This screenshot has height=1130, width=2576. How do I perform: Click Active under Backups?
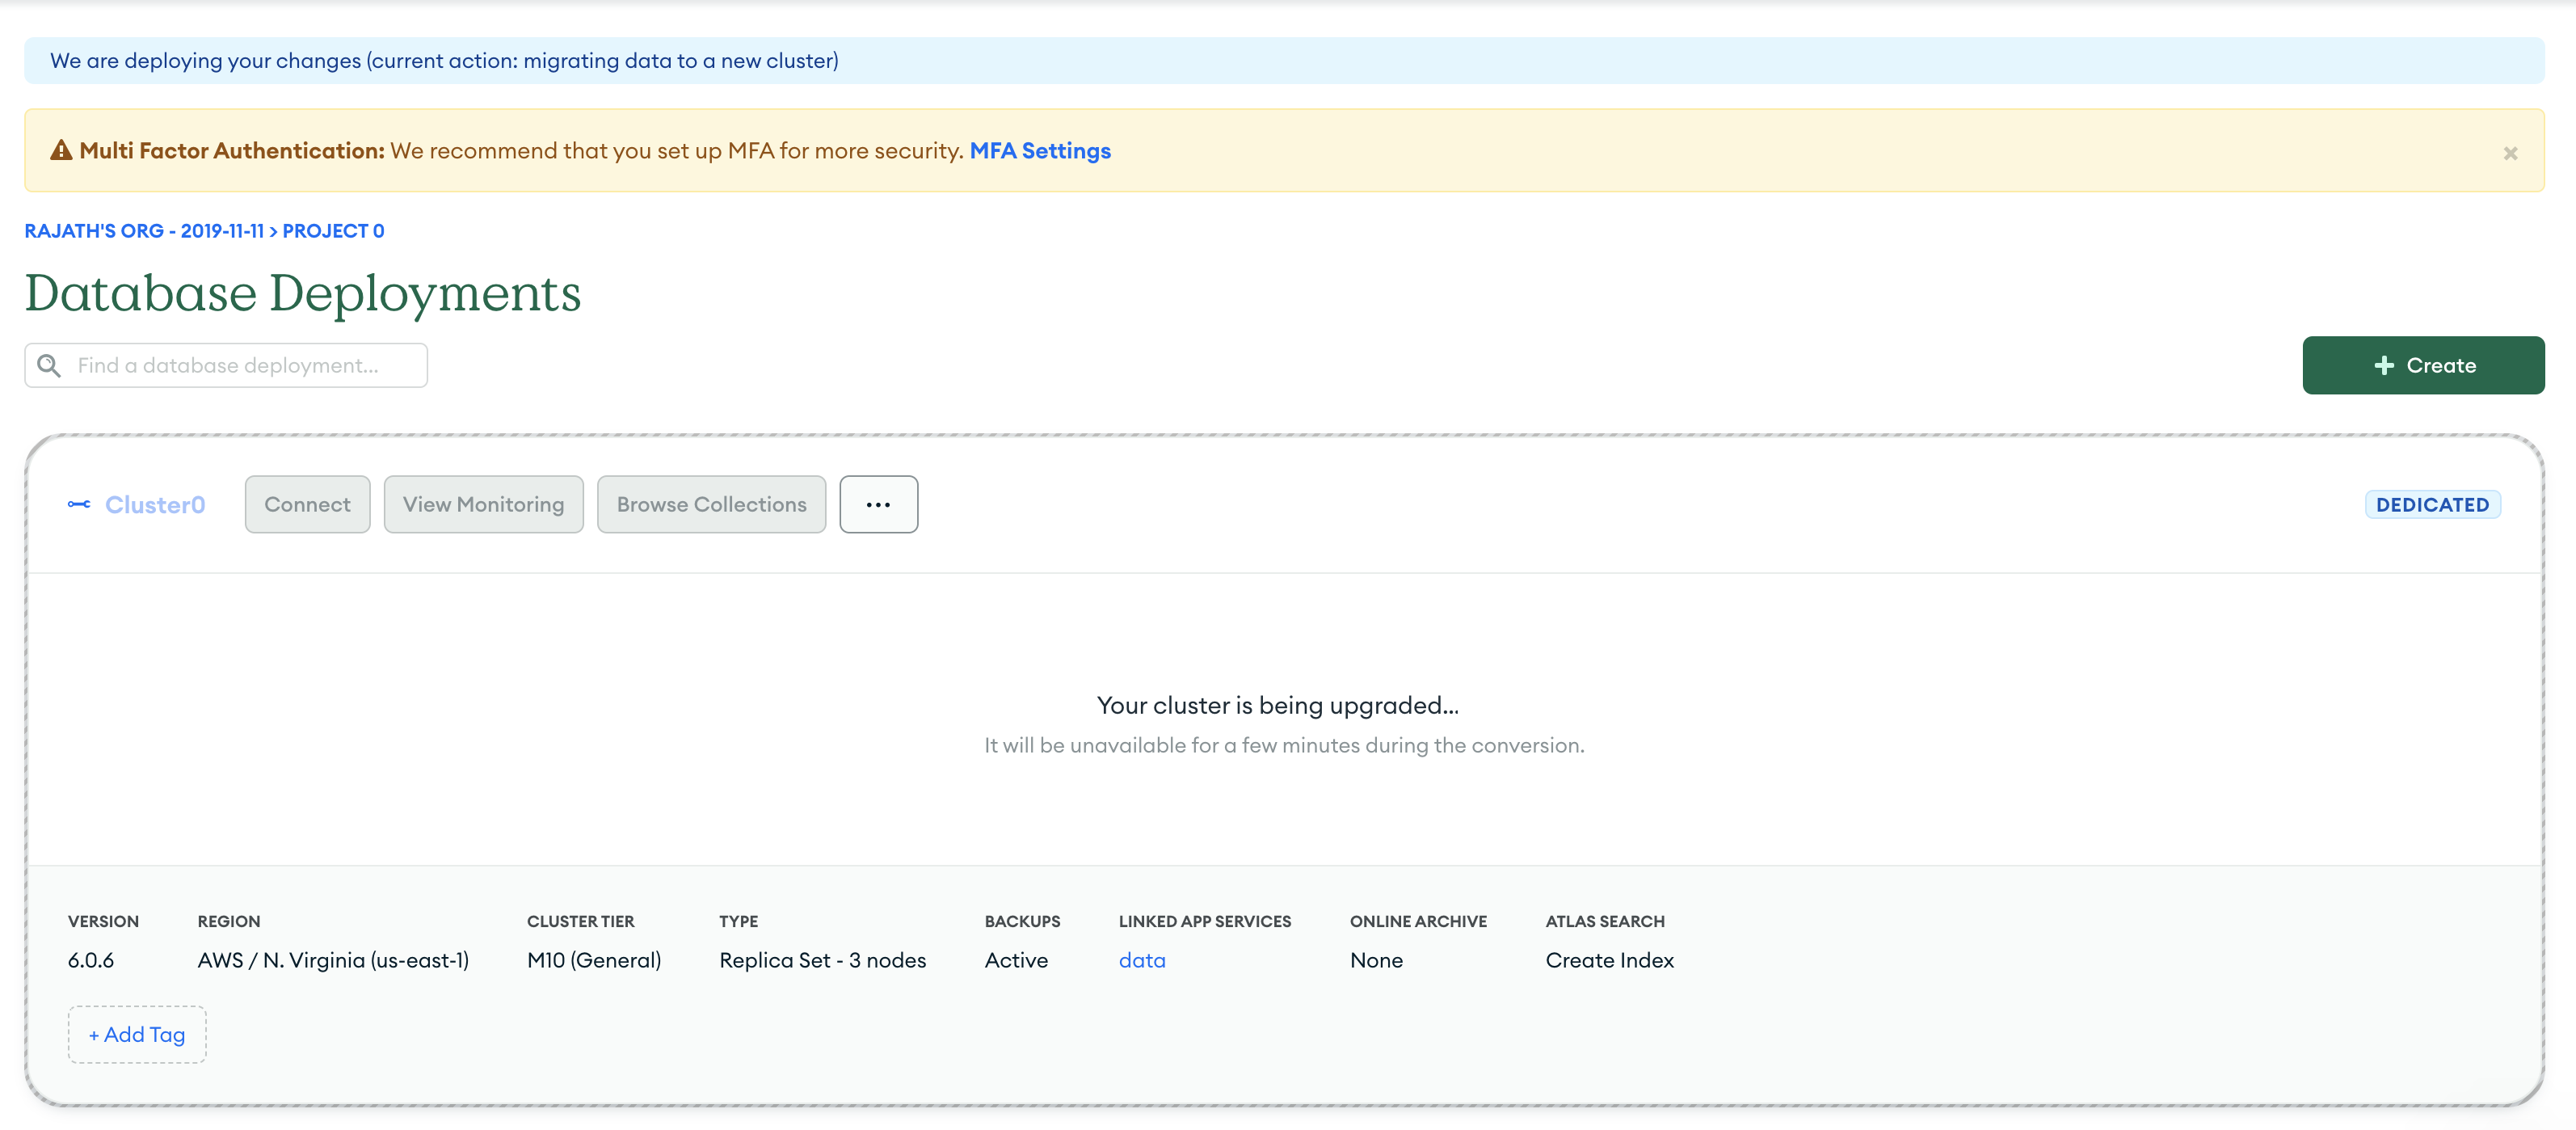[x=1015, y=960]
